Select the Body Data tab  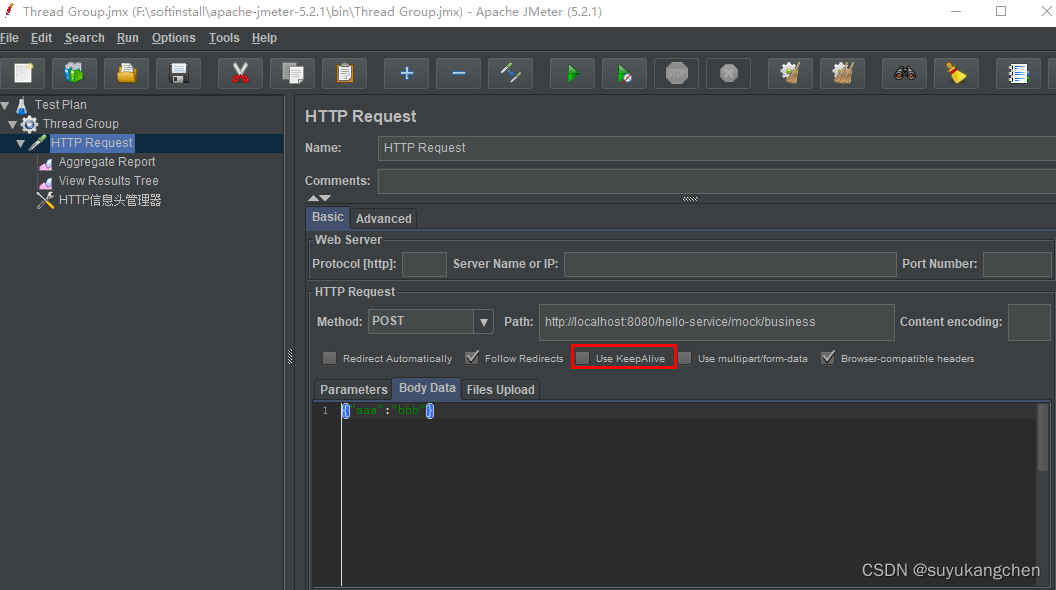point(427,388)
